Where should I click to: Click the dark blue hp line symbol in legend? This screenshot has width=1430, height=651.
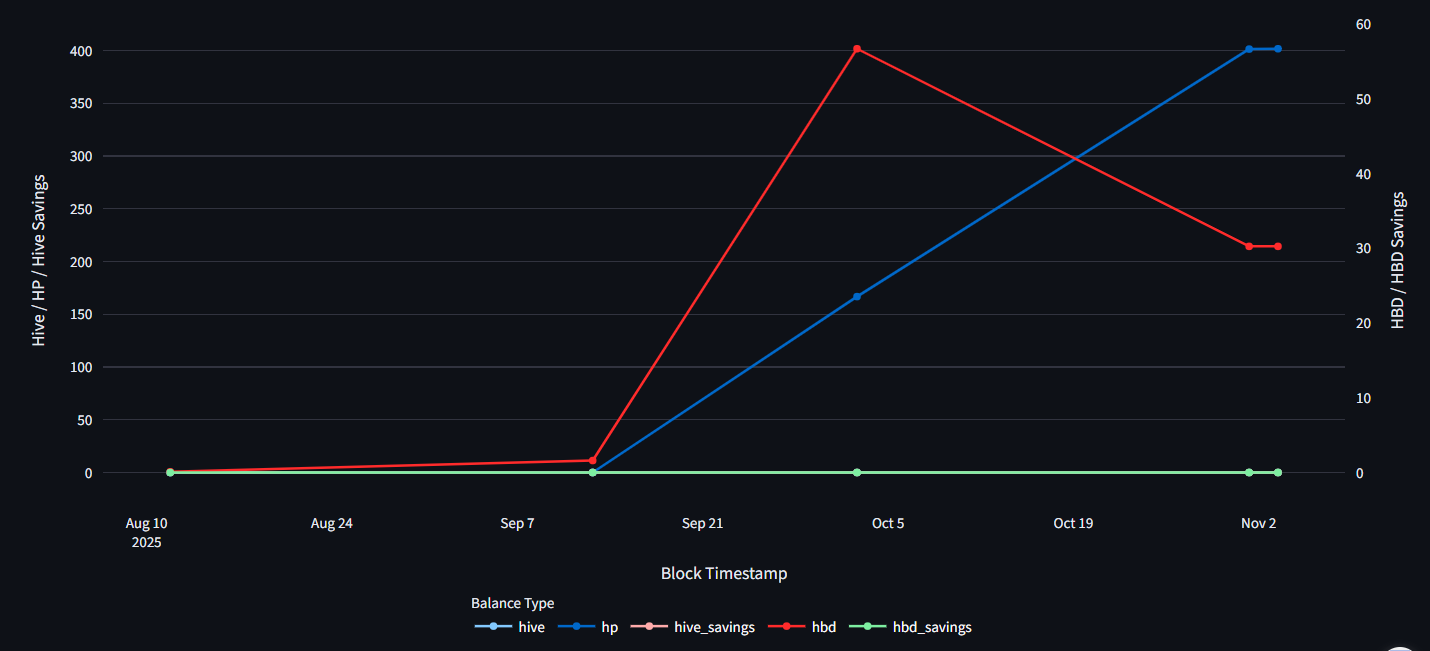point(575,627)
